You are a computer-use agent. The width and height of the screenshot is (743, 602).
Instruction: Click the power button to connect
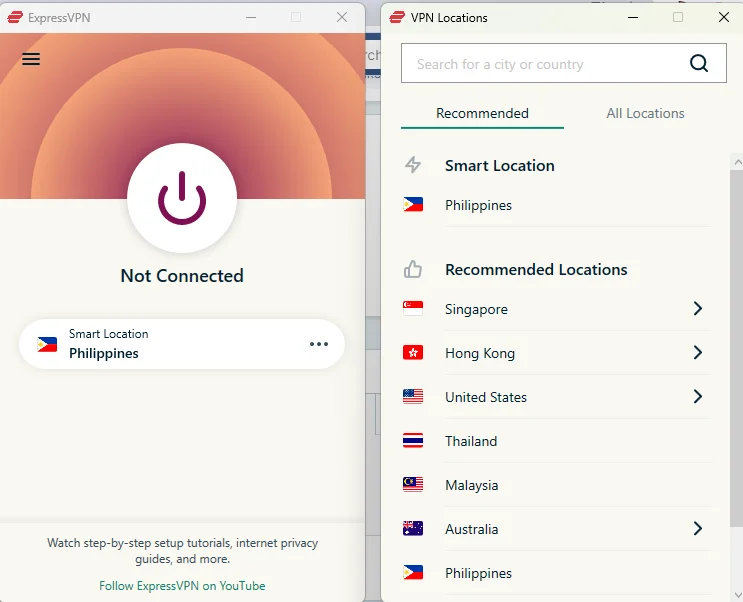point(182,198)
